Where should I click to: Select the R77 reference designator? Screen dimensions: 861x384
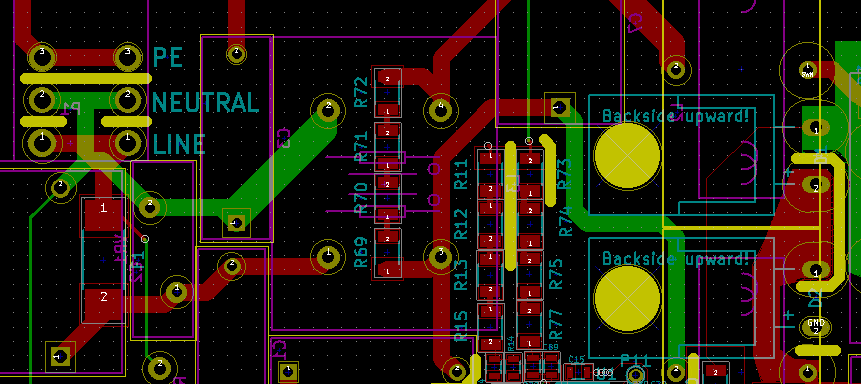point(556,324)
